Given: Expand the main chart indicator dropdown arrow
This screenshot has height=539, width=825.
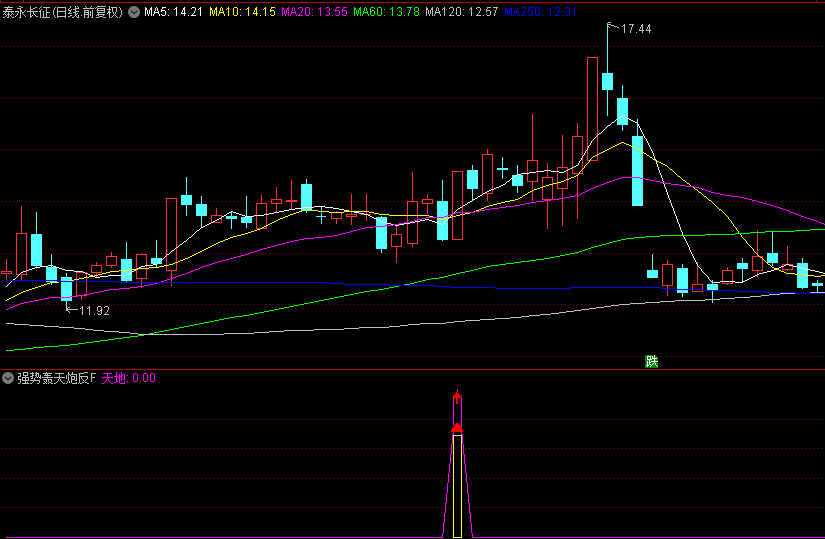Looking at the screenshot, I should point(134,12).
